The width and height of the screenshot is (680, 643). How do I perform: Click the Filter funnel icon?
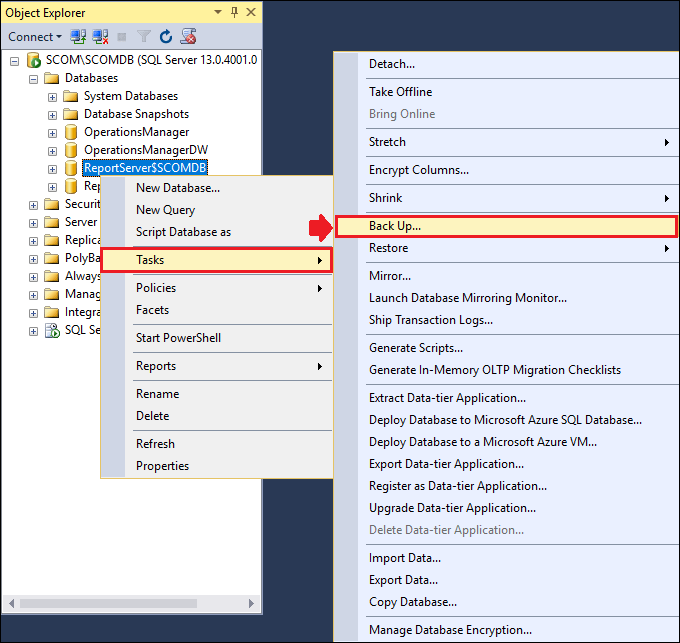(x=144, y=37)
